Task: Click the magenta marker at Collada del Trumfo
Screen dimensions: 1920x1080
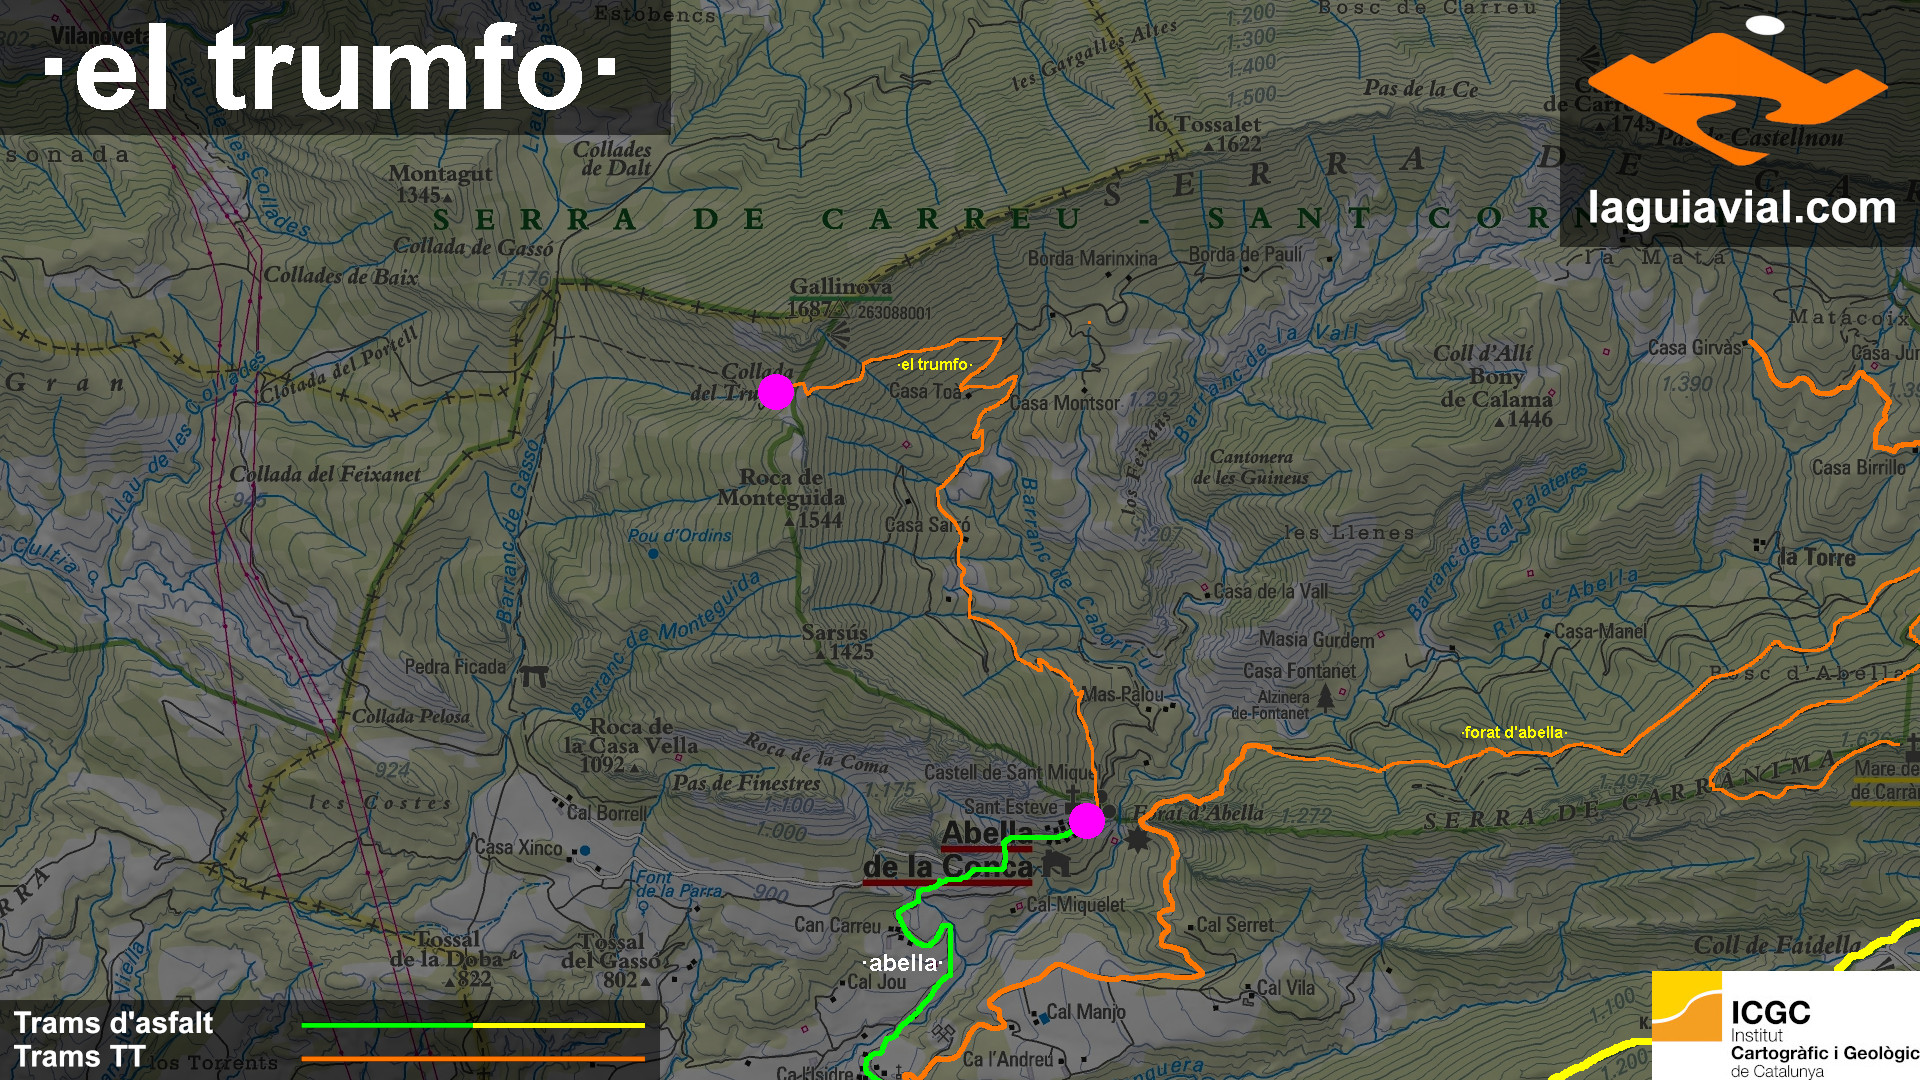Action: click(x=775, y=392)
